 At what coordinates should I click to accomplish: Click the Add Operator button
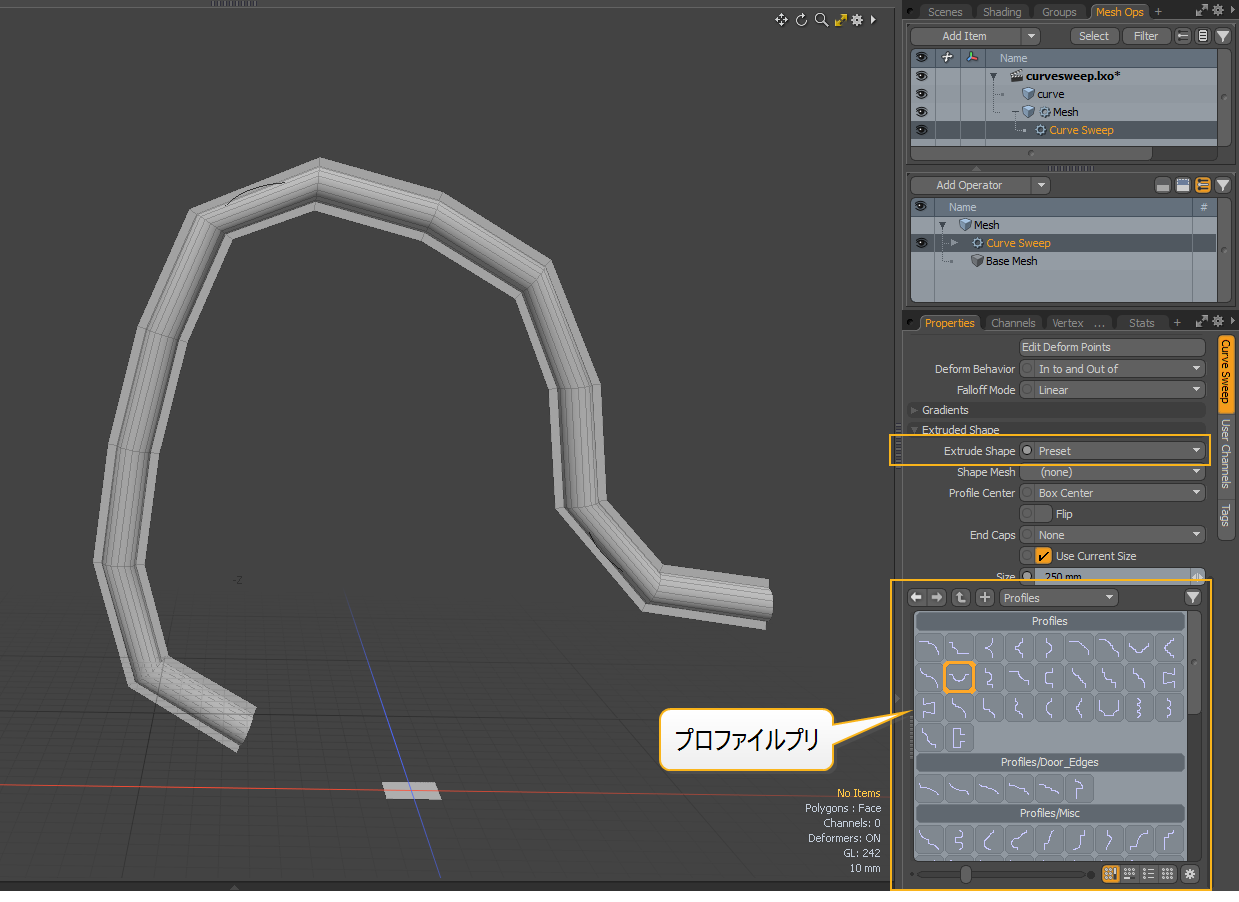click(969, 185)
